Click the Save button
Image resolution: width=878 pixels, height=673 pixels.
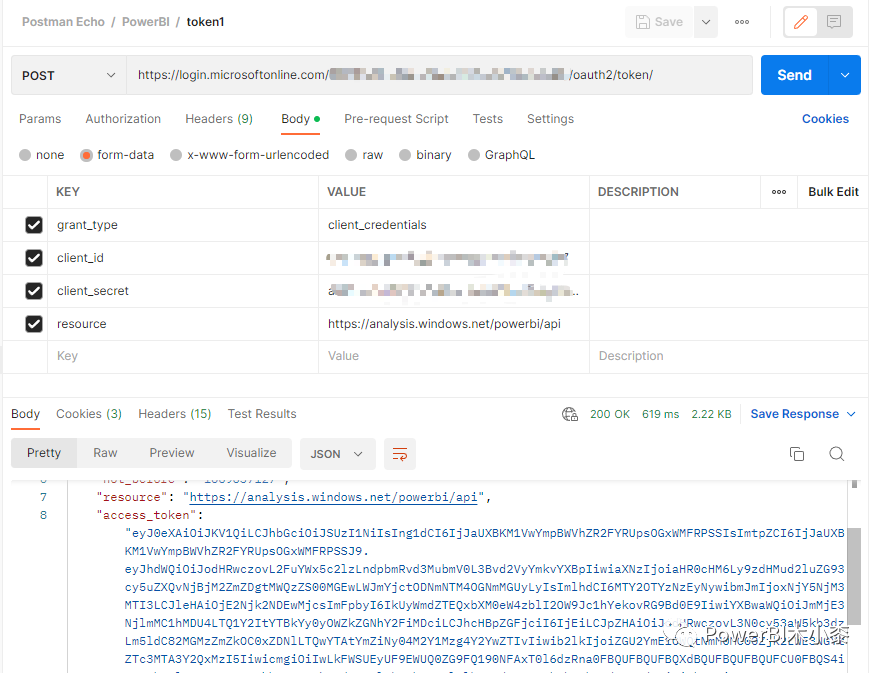coord(660,22)
